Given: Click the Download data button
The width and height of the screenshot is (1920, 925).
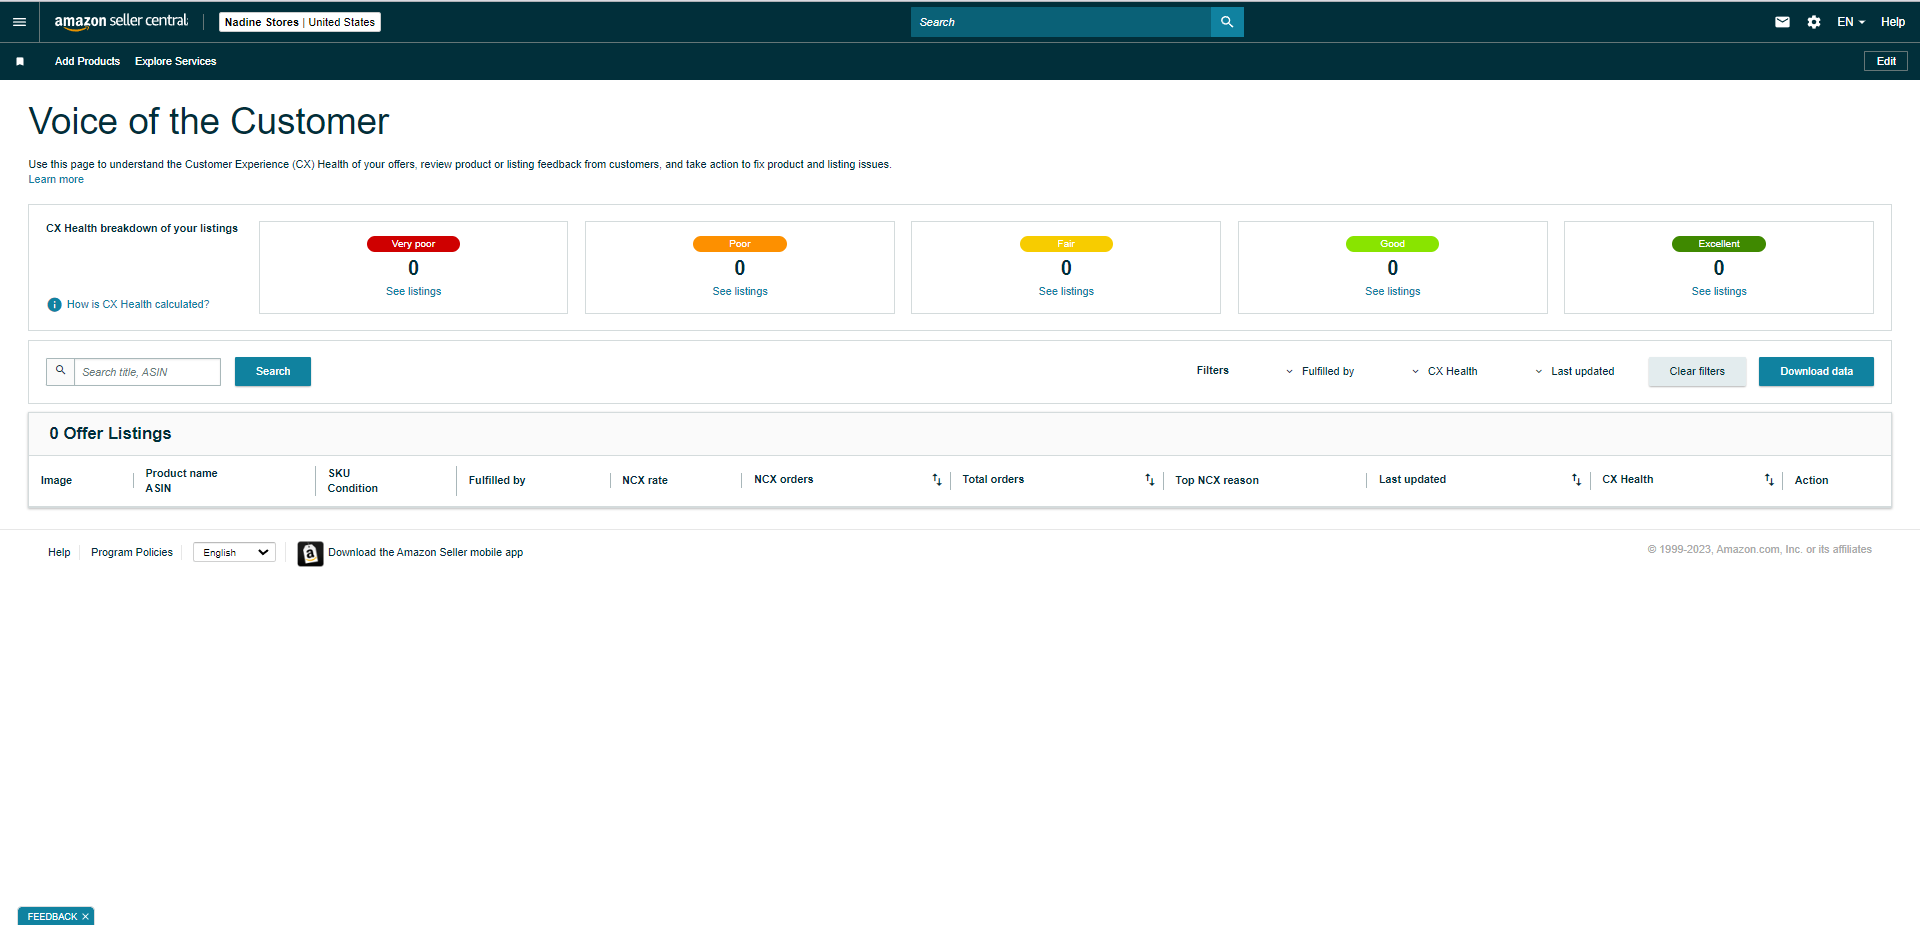Looking at the screenshot, I should (1816, 371).
